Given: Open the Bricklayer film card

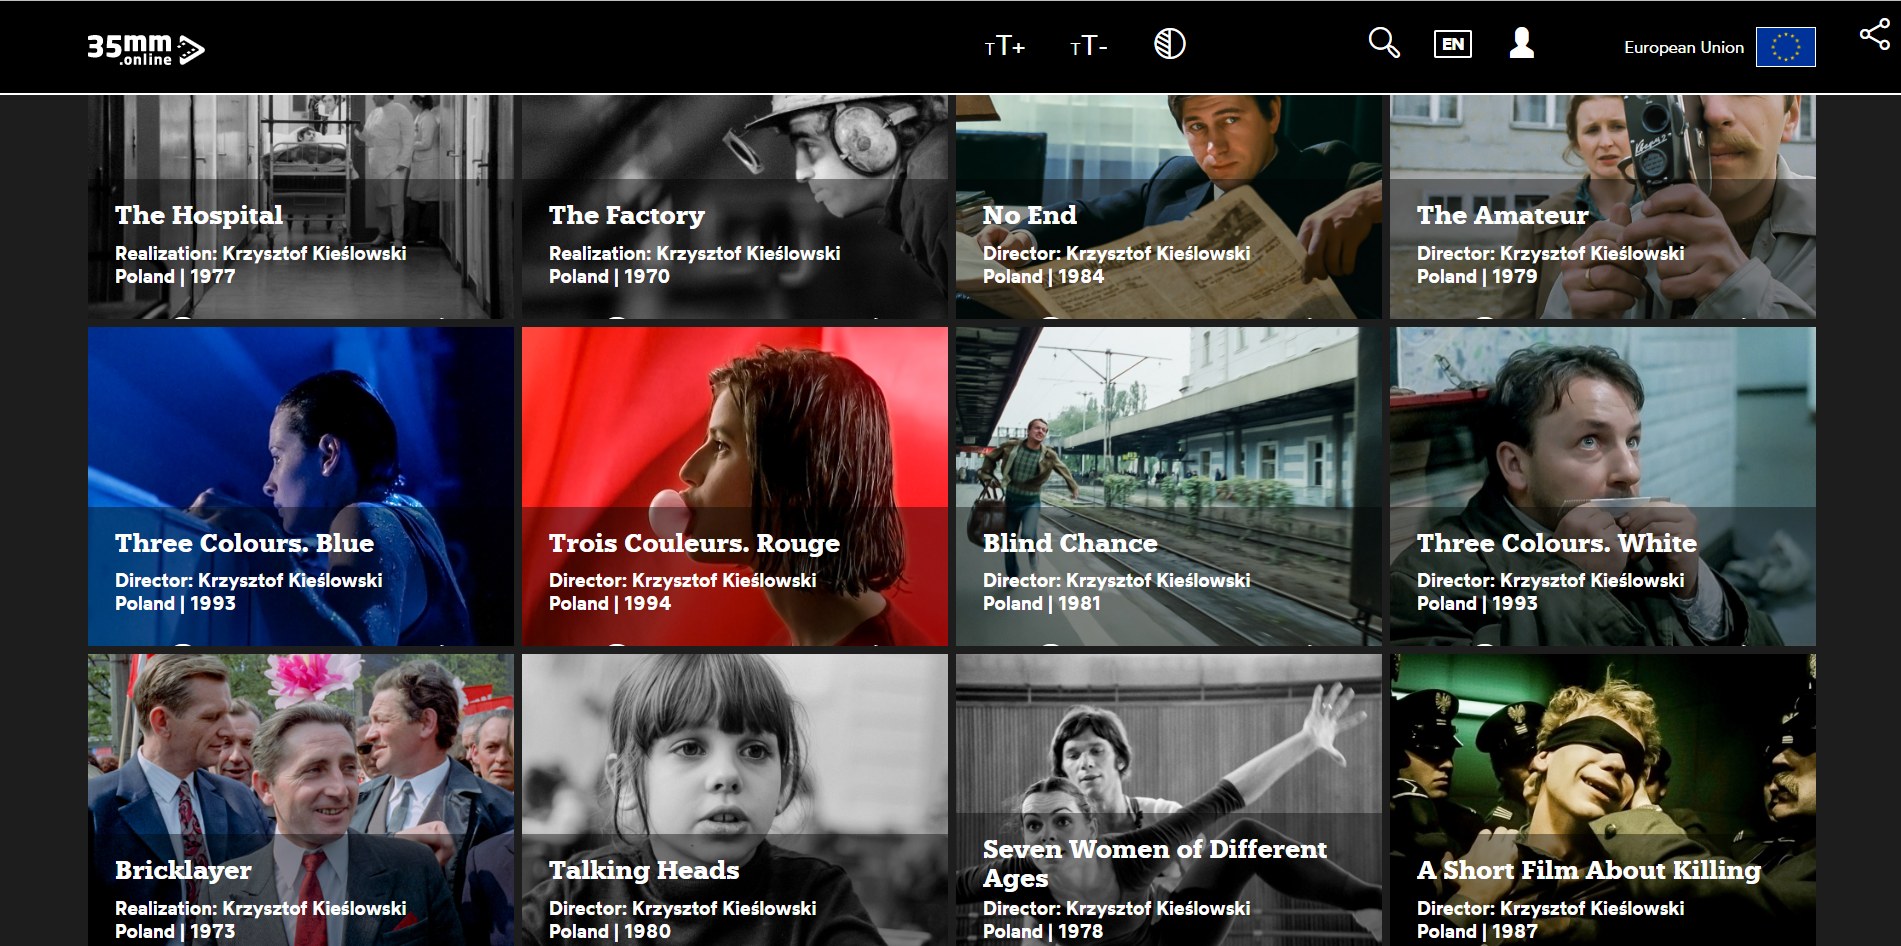Looking at the screenshot, I should click(301, 800).
